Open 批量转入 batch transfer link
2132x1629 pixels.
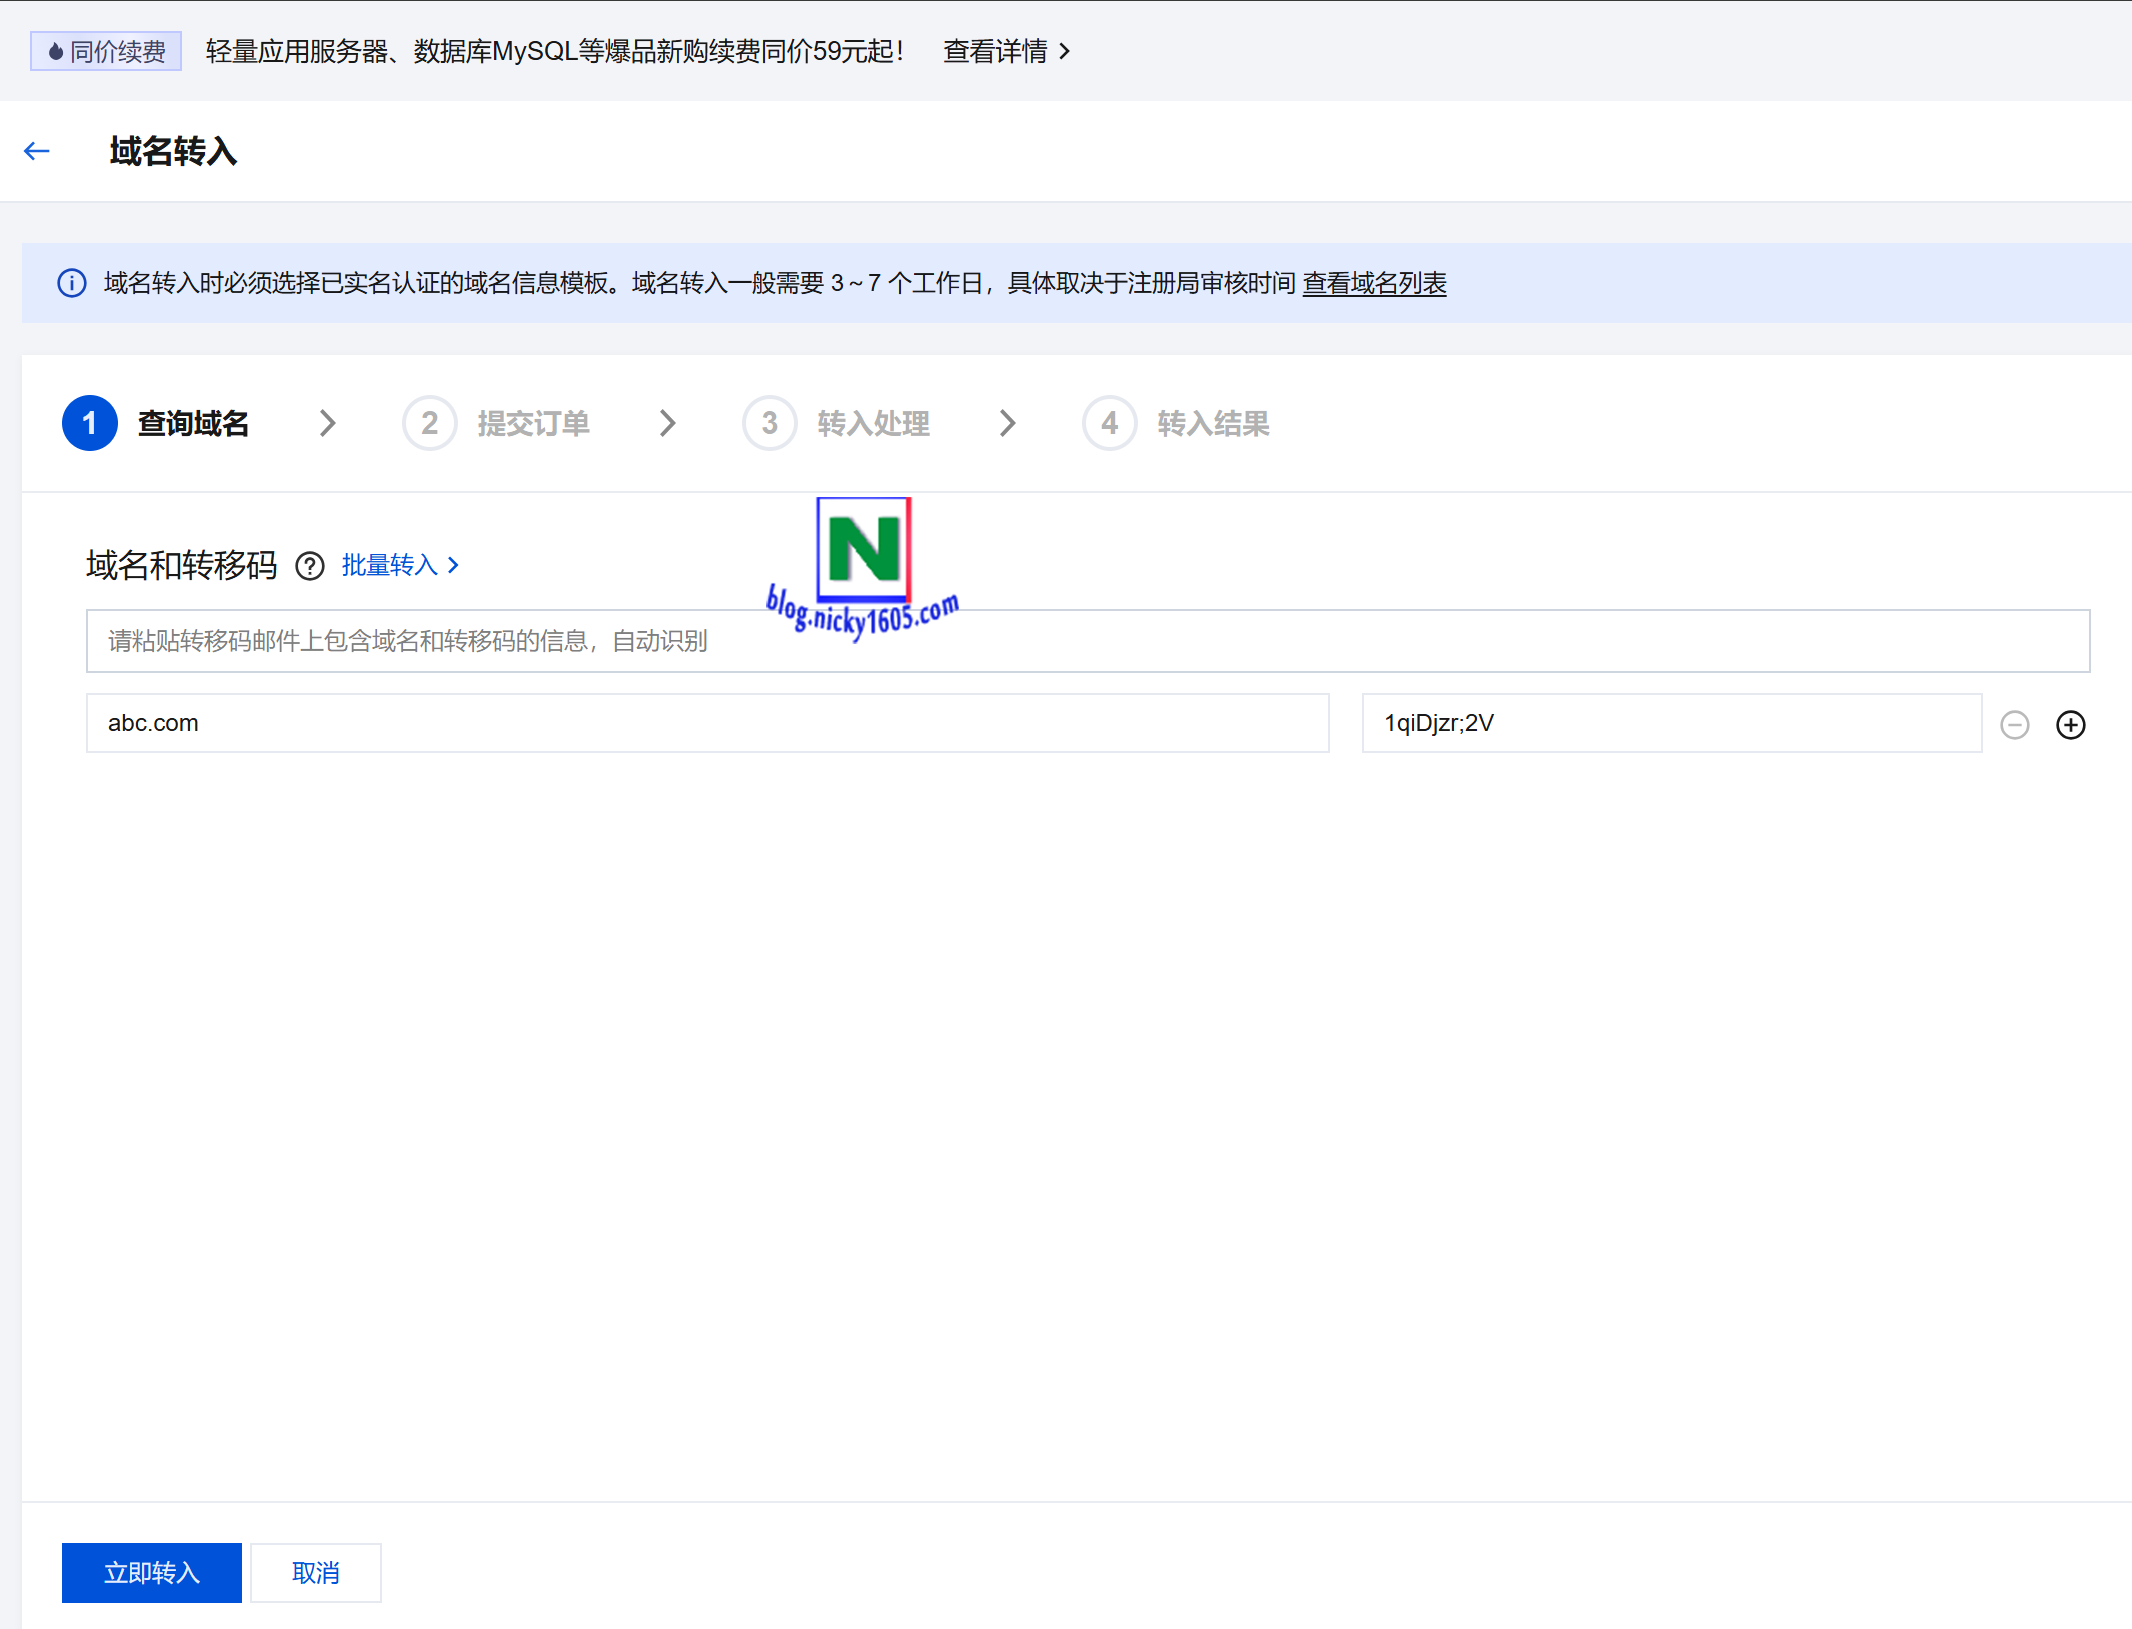click(400, 565)
